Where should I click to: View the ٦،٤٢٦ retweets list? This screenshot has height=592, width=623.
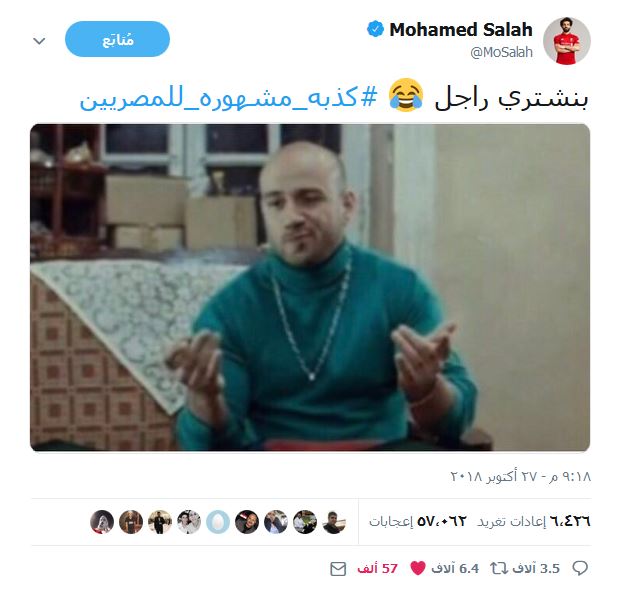click(534, 521)
